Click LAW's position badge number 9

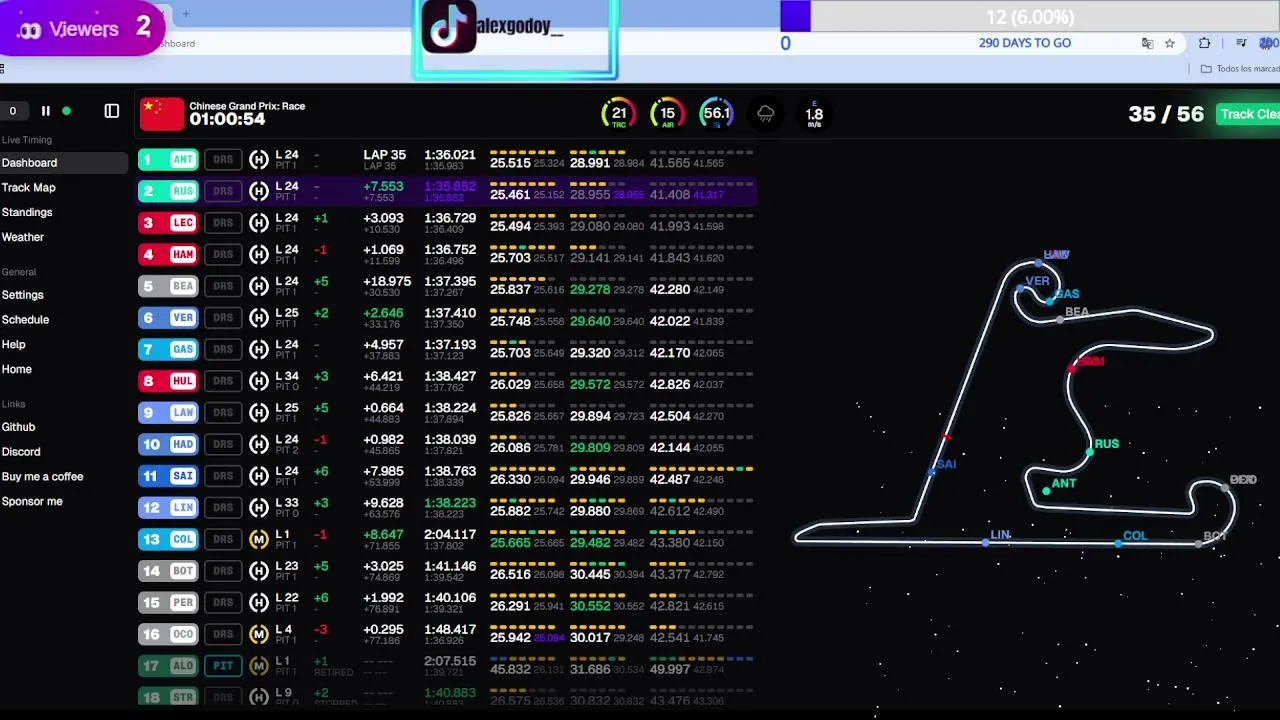point(149,413)
